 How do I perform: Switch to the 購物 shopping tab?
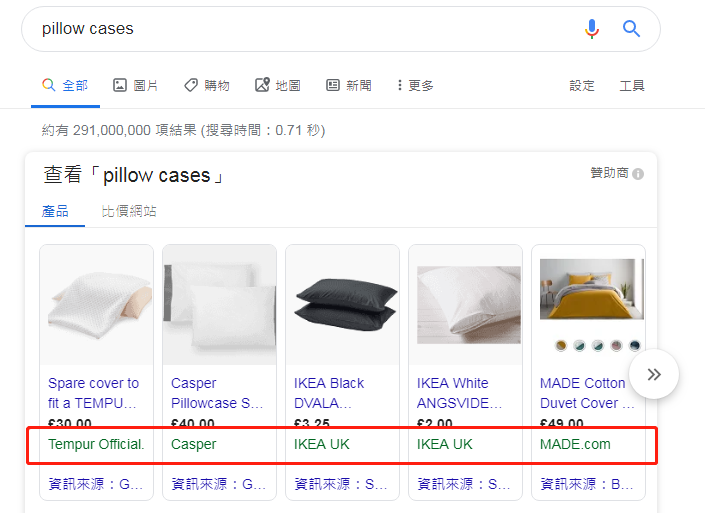[207, 86]
